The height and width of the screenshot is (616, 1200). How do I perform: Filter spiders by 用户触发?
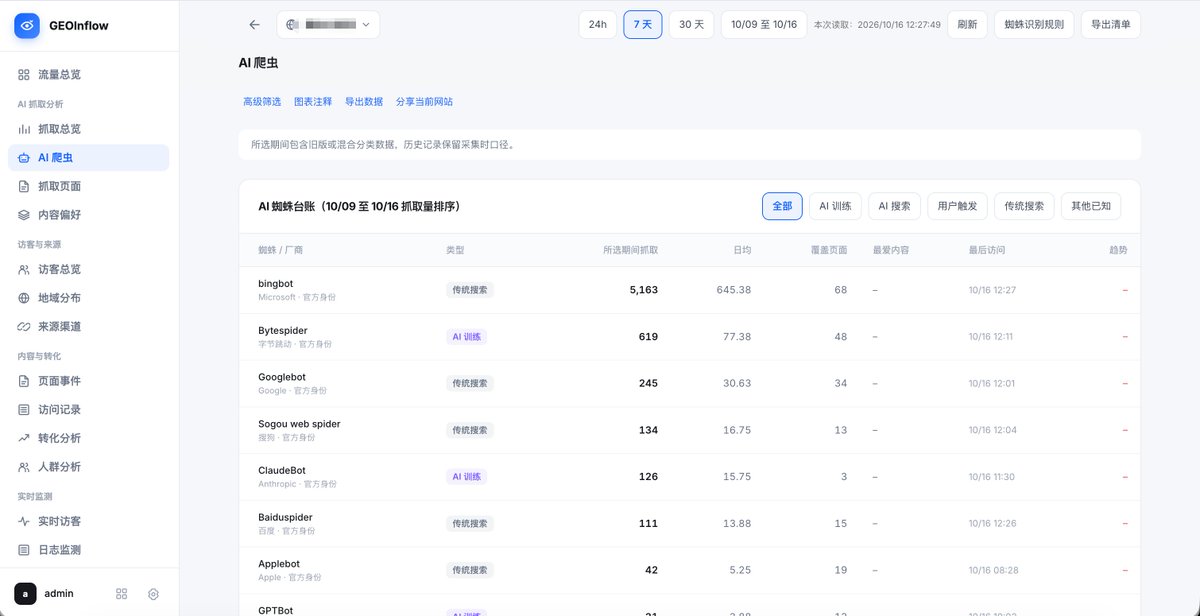pos(958,206)
